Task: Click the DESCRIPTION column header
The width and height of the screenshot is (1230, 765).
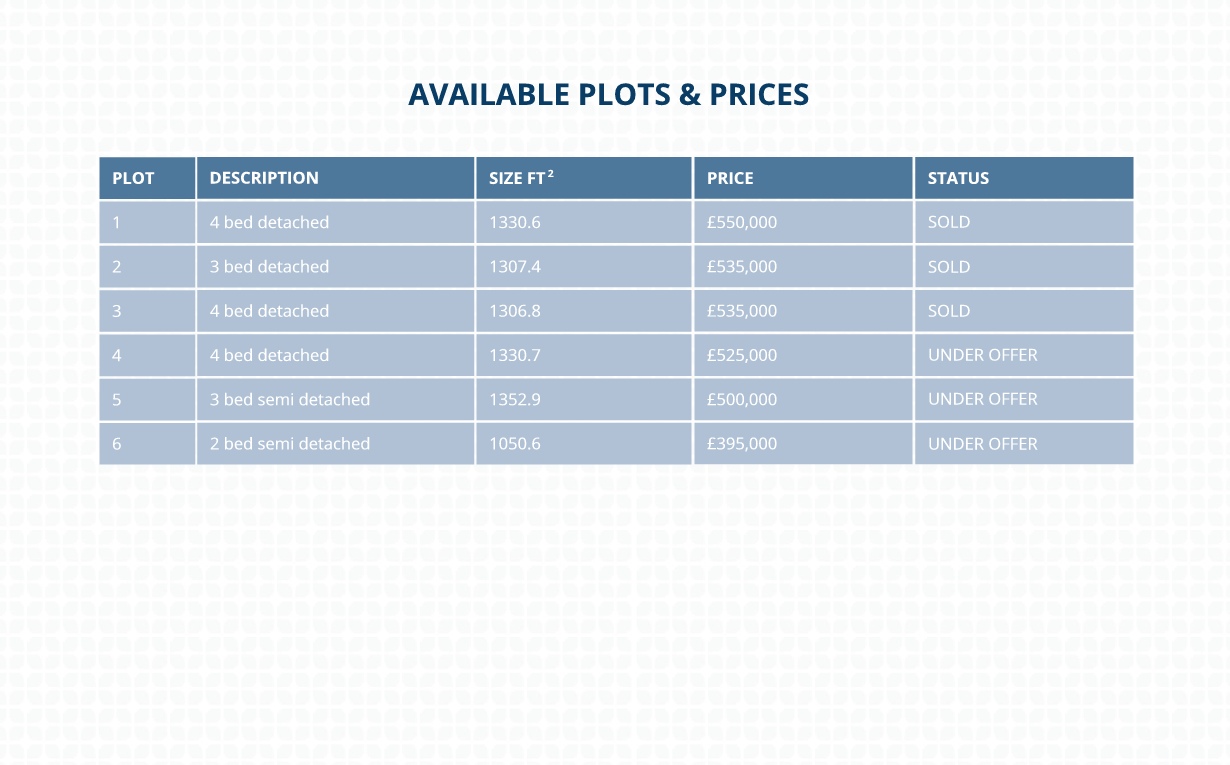Action: coord(335,178)
